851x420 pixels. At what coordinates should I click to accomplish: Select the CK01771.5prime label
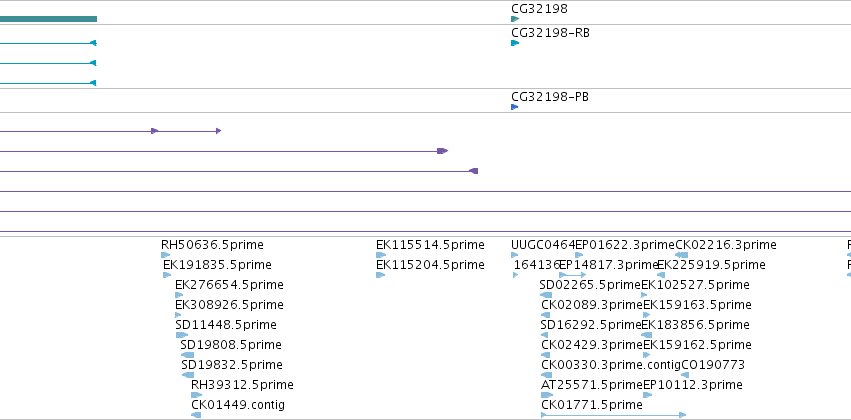pos(592,405)
